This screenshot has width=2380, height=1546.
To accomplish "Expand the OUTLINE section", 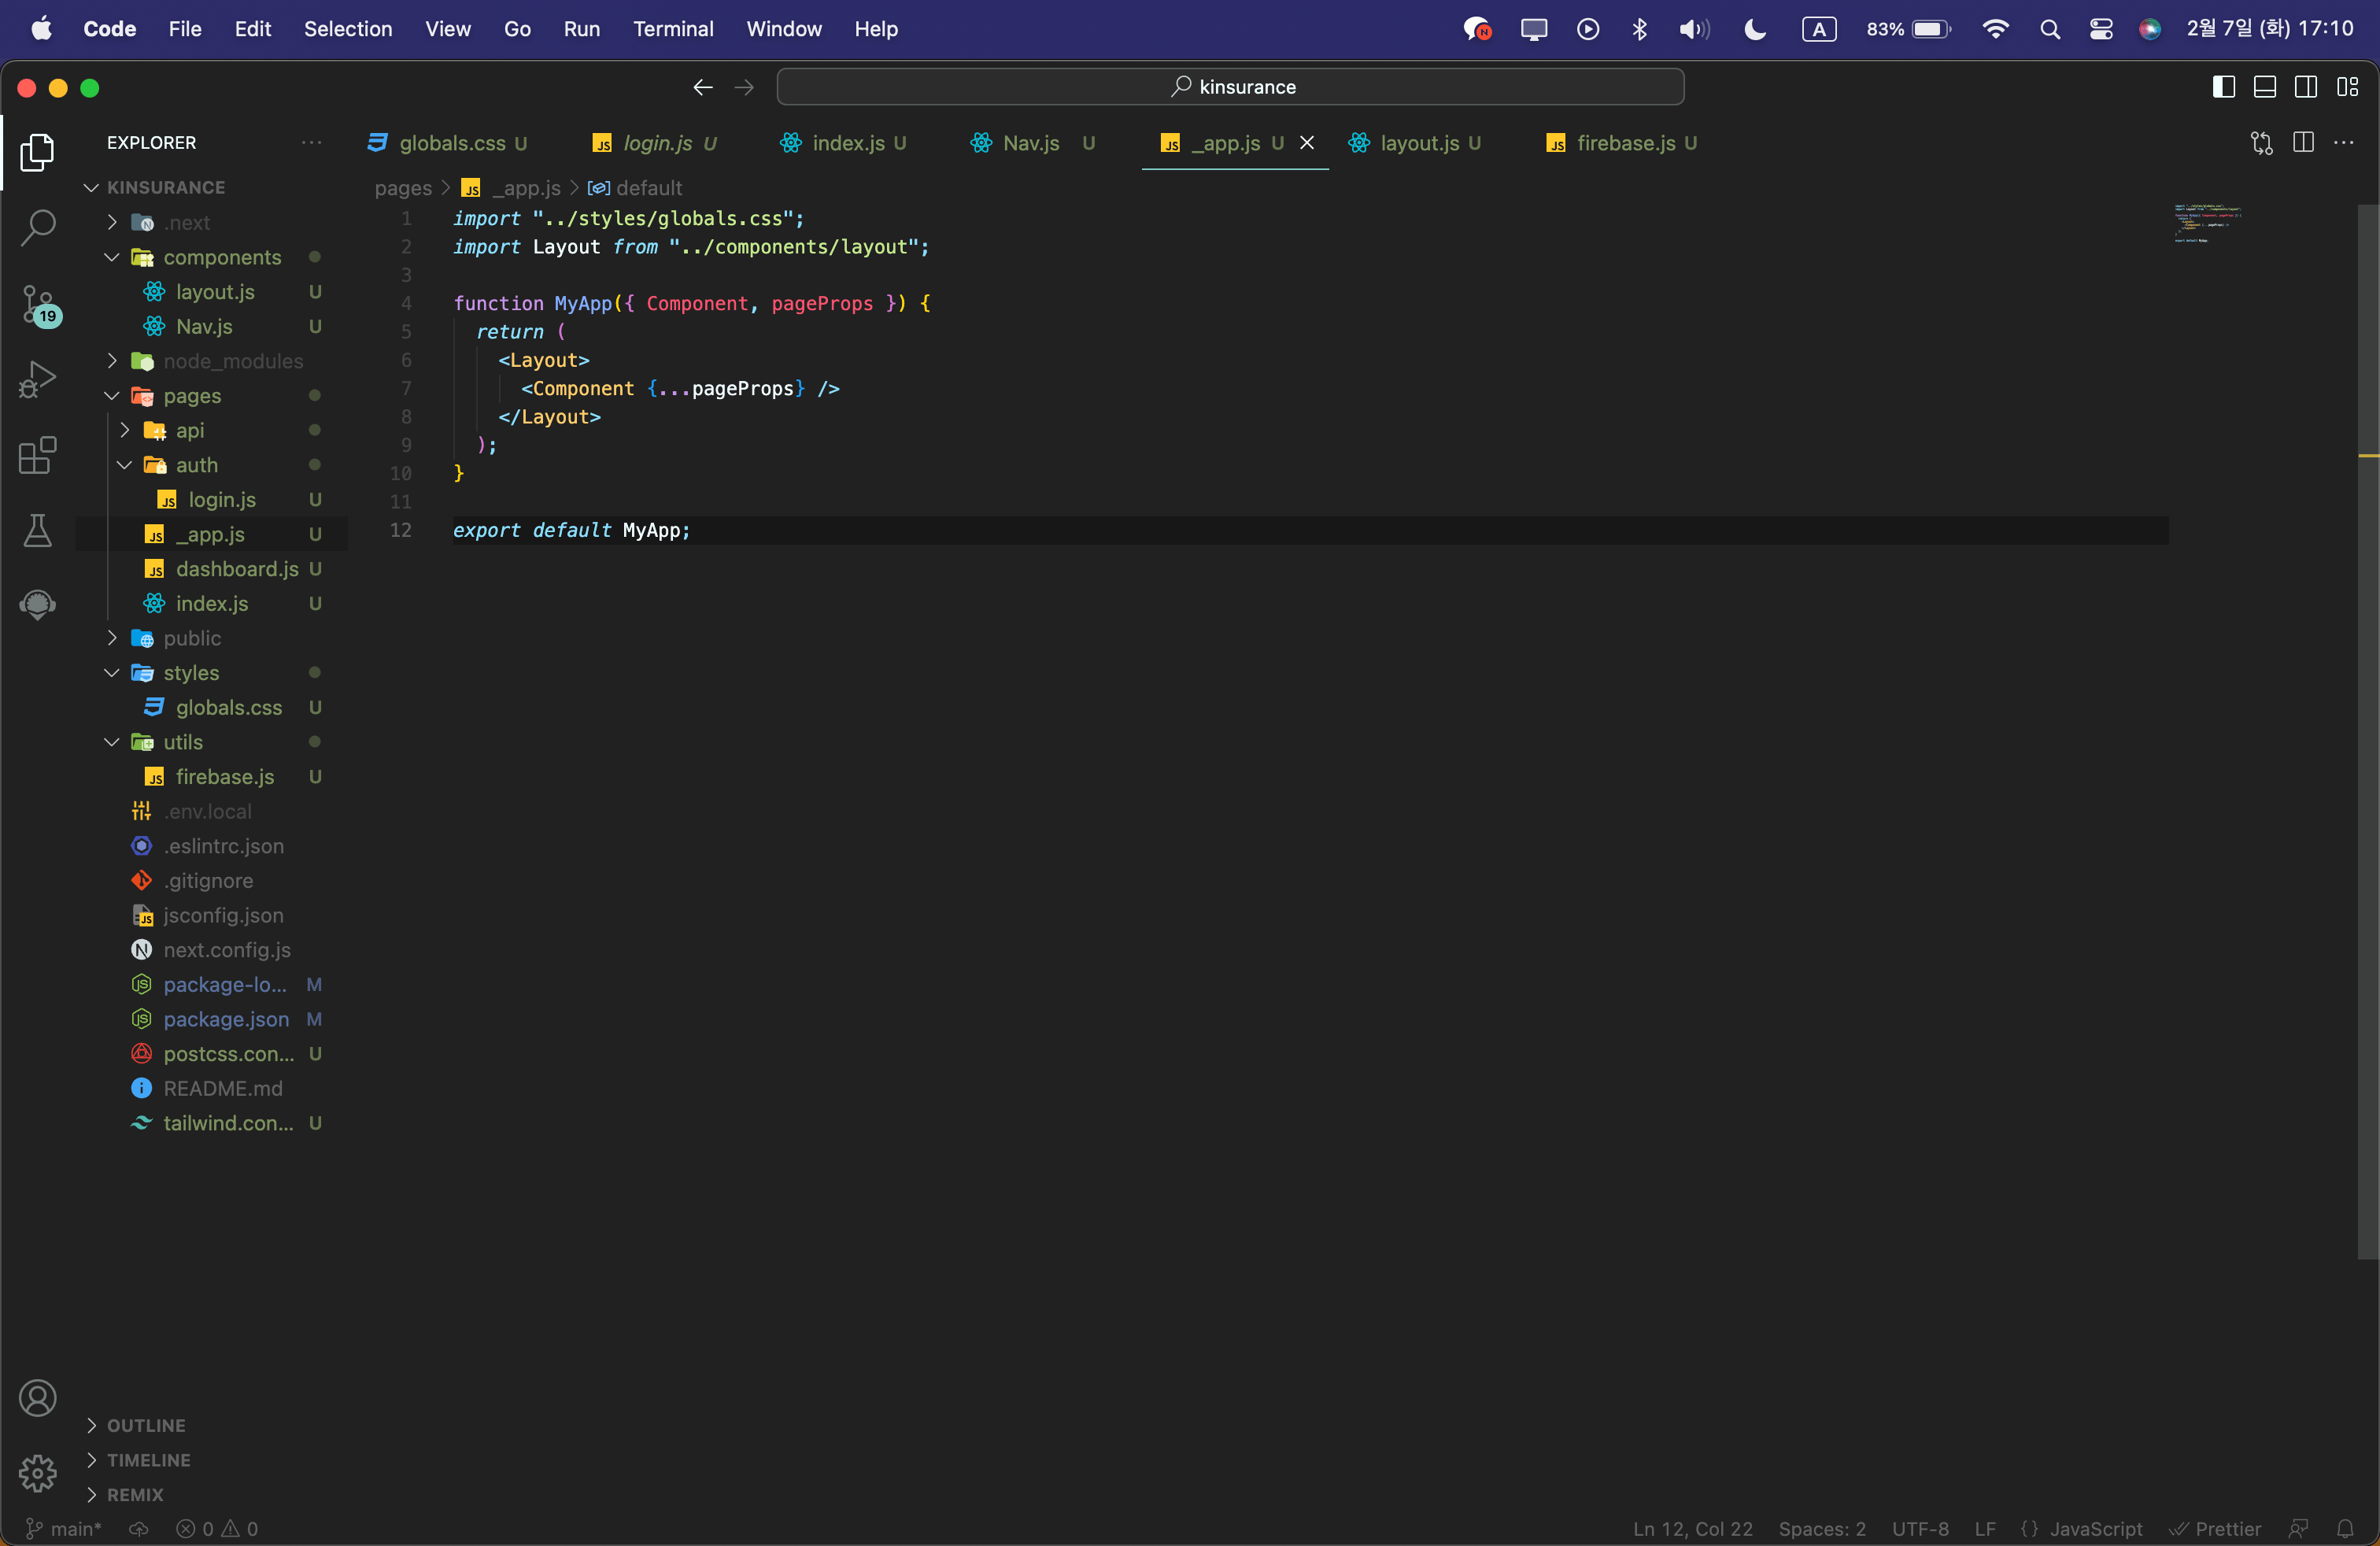I will 146,1425.
